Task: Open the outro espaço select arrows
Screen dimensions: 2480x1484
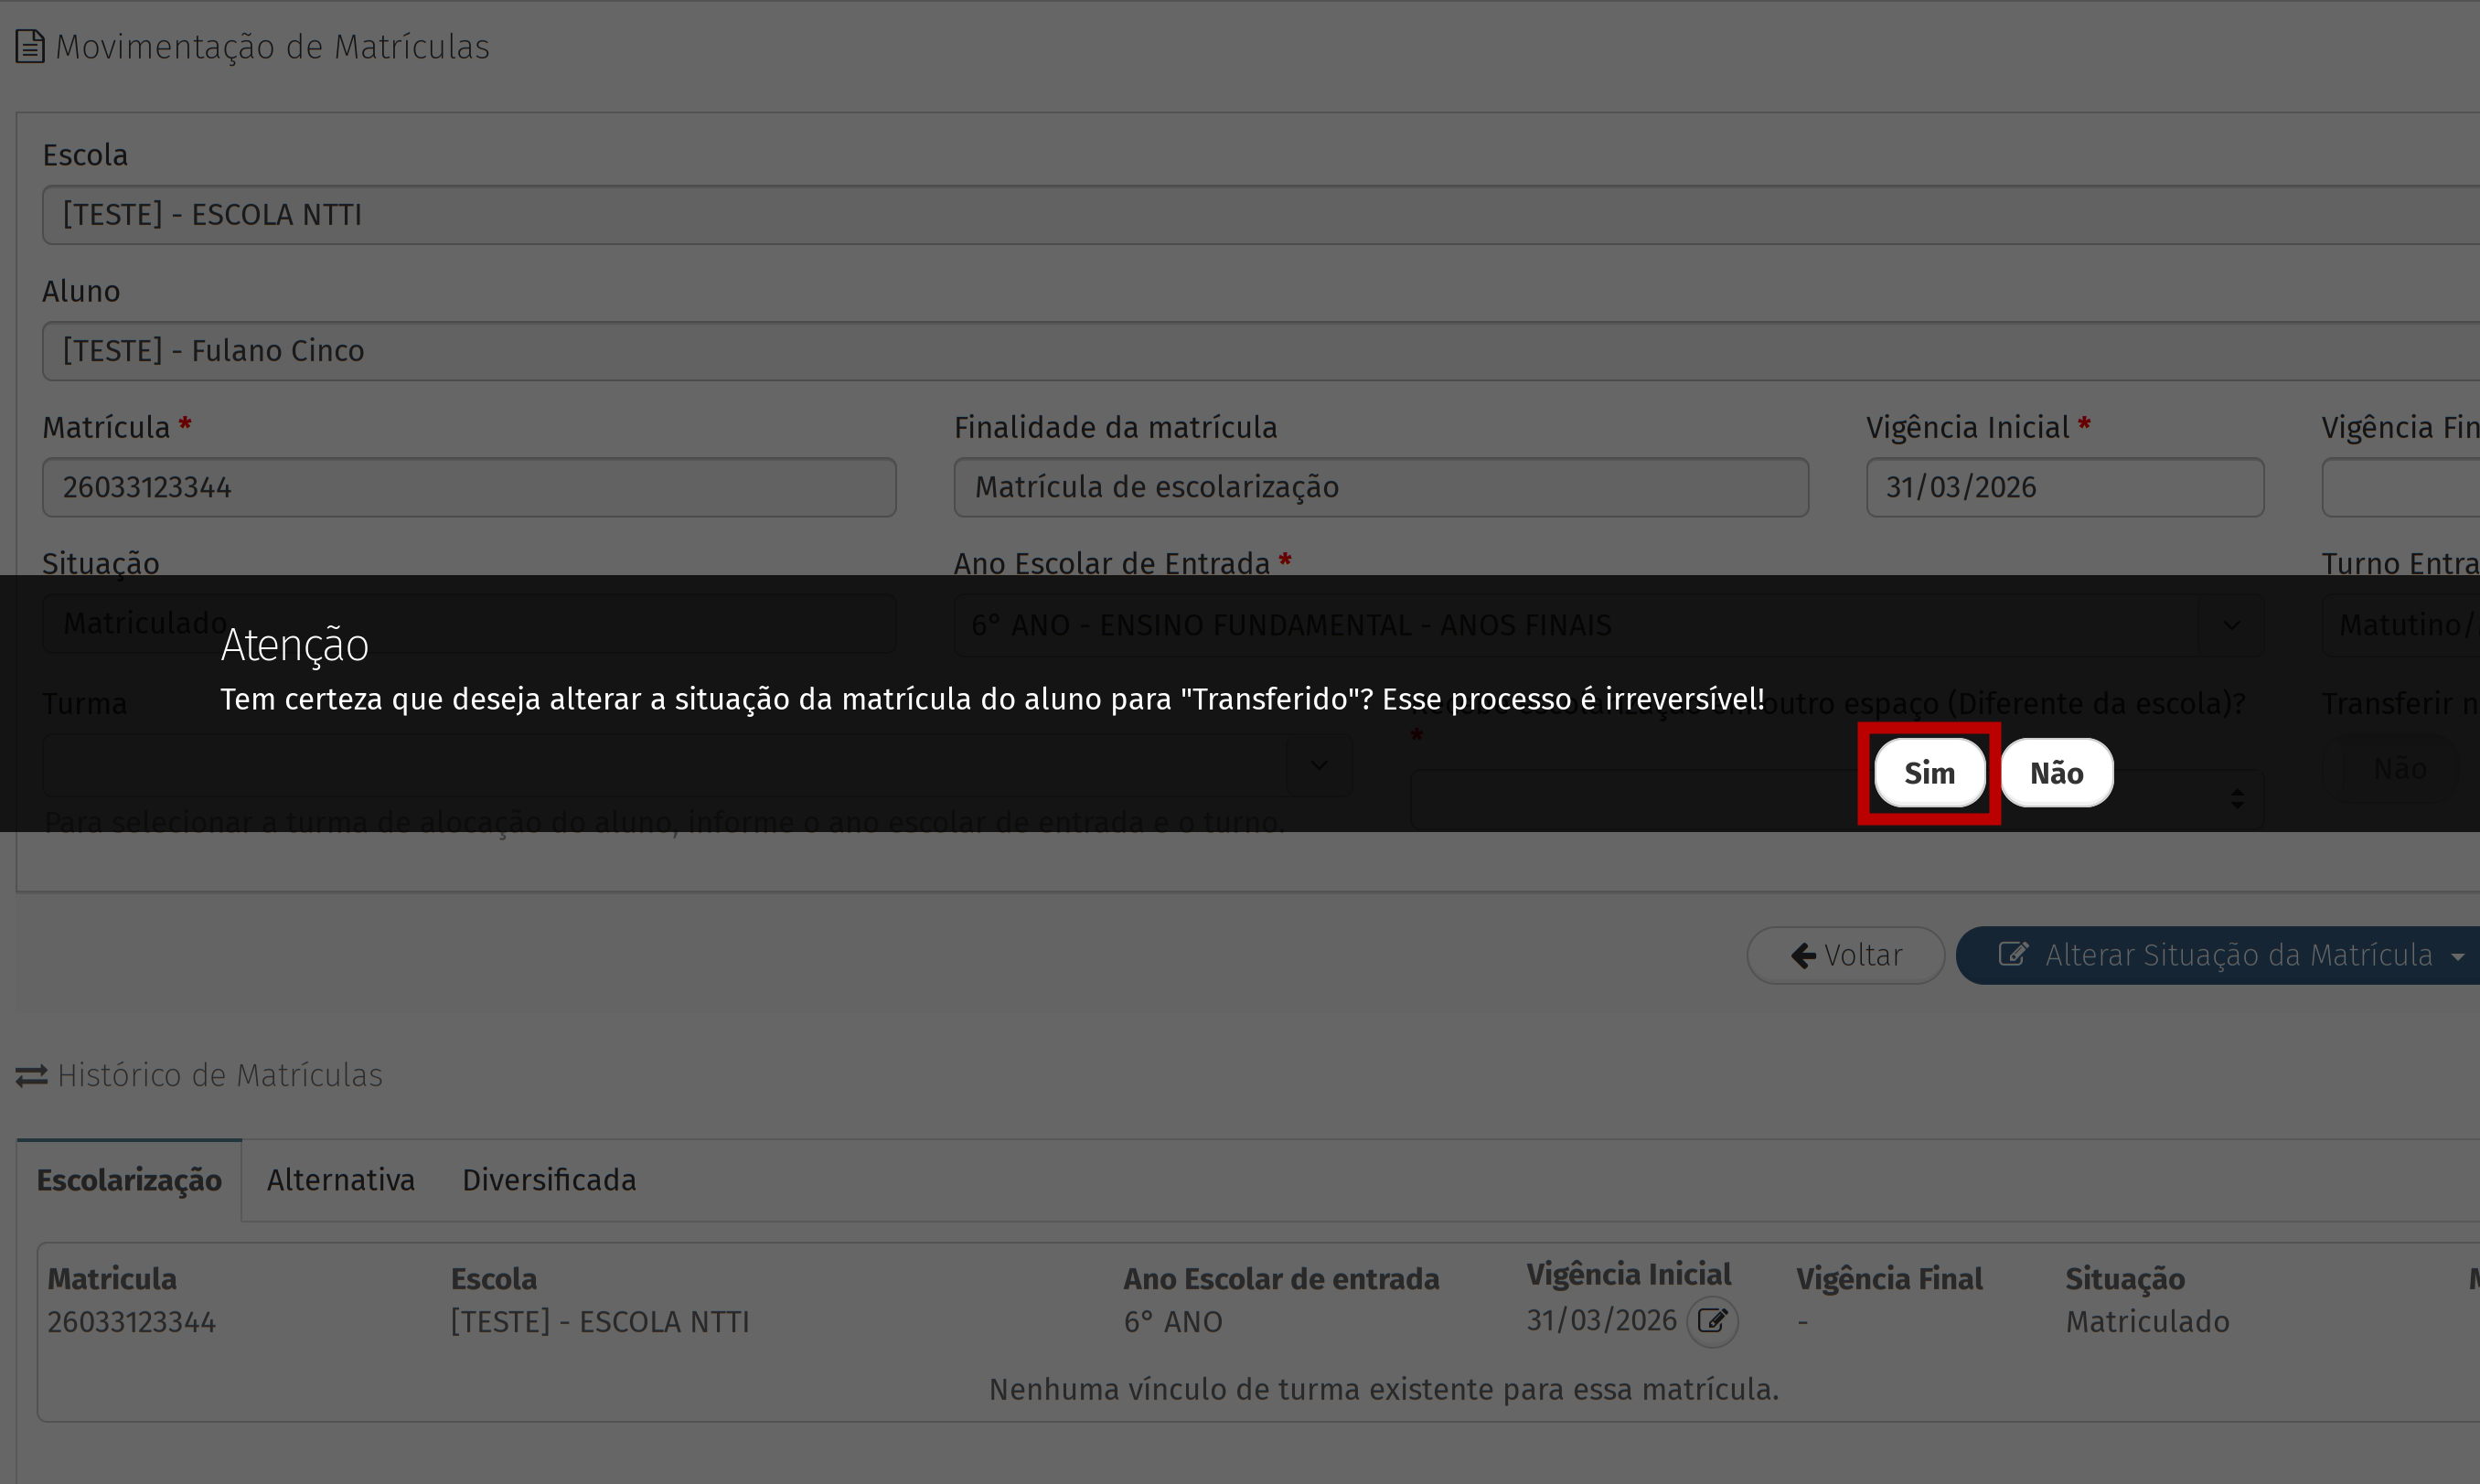Action: click(x=2236, y=799)
